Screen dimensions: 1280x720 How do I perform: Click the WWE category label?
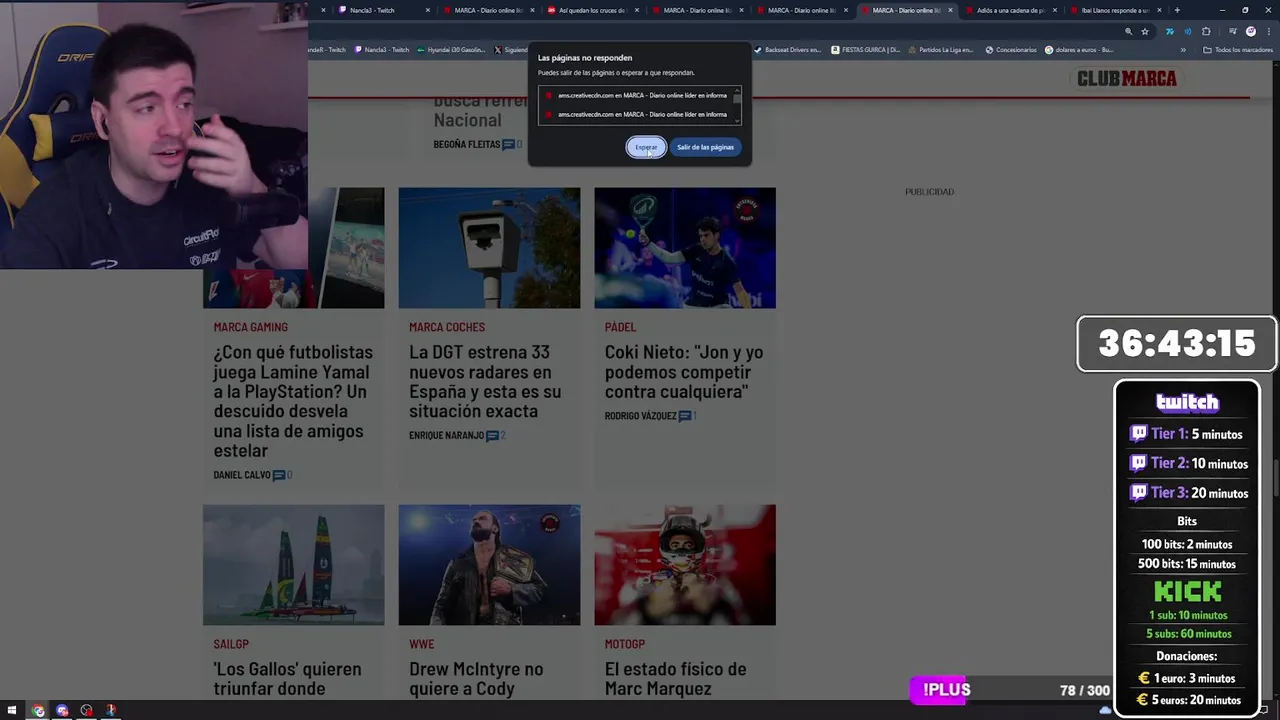coord(421,644)
